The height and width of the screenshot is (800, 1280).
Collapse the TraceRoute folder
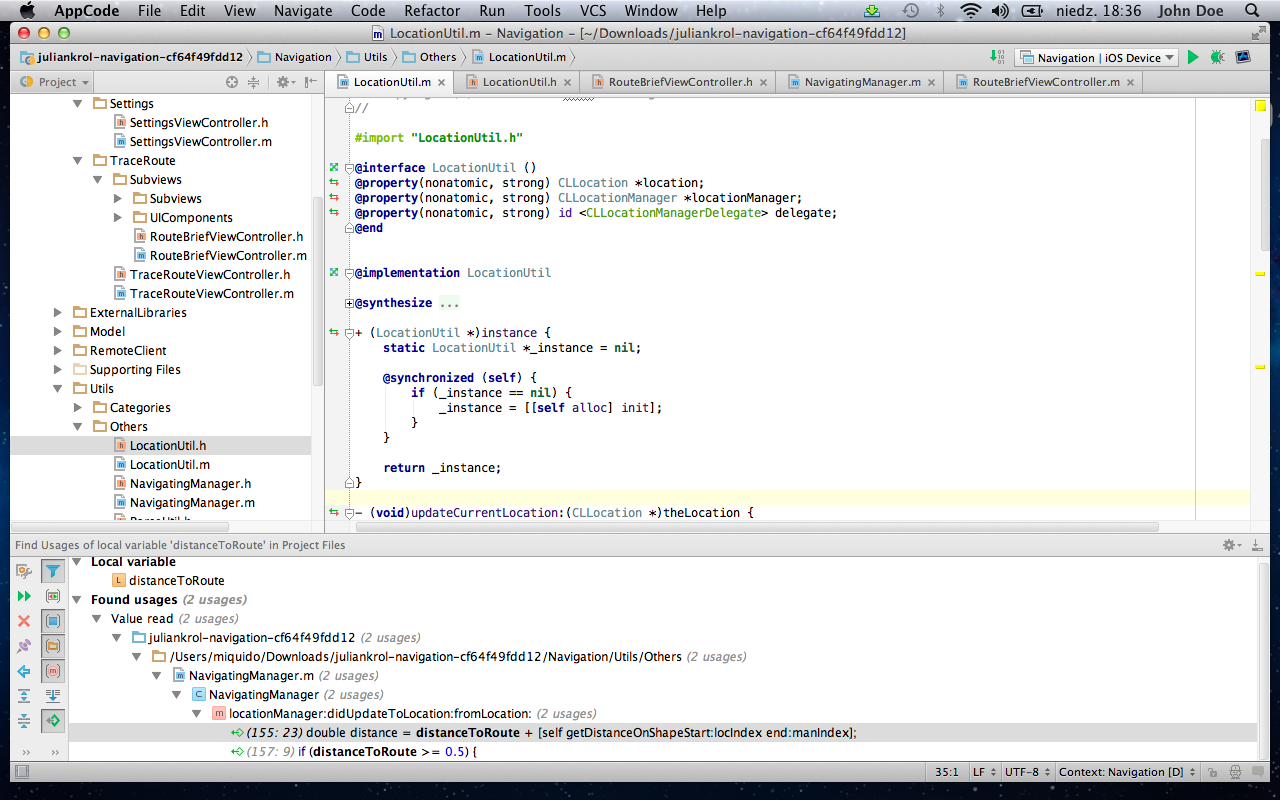tap(78, 160)
